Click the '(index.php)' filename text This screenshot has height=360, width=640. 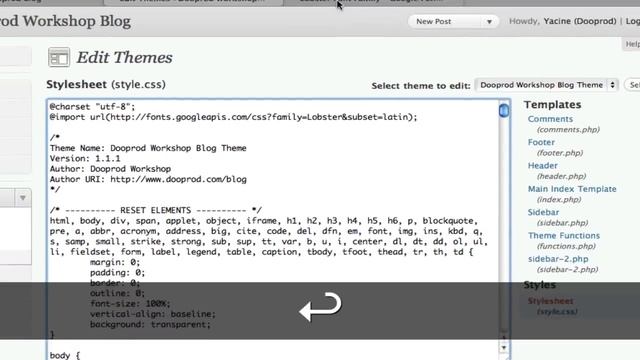[558, 200]
